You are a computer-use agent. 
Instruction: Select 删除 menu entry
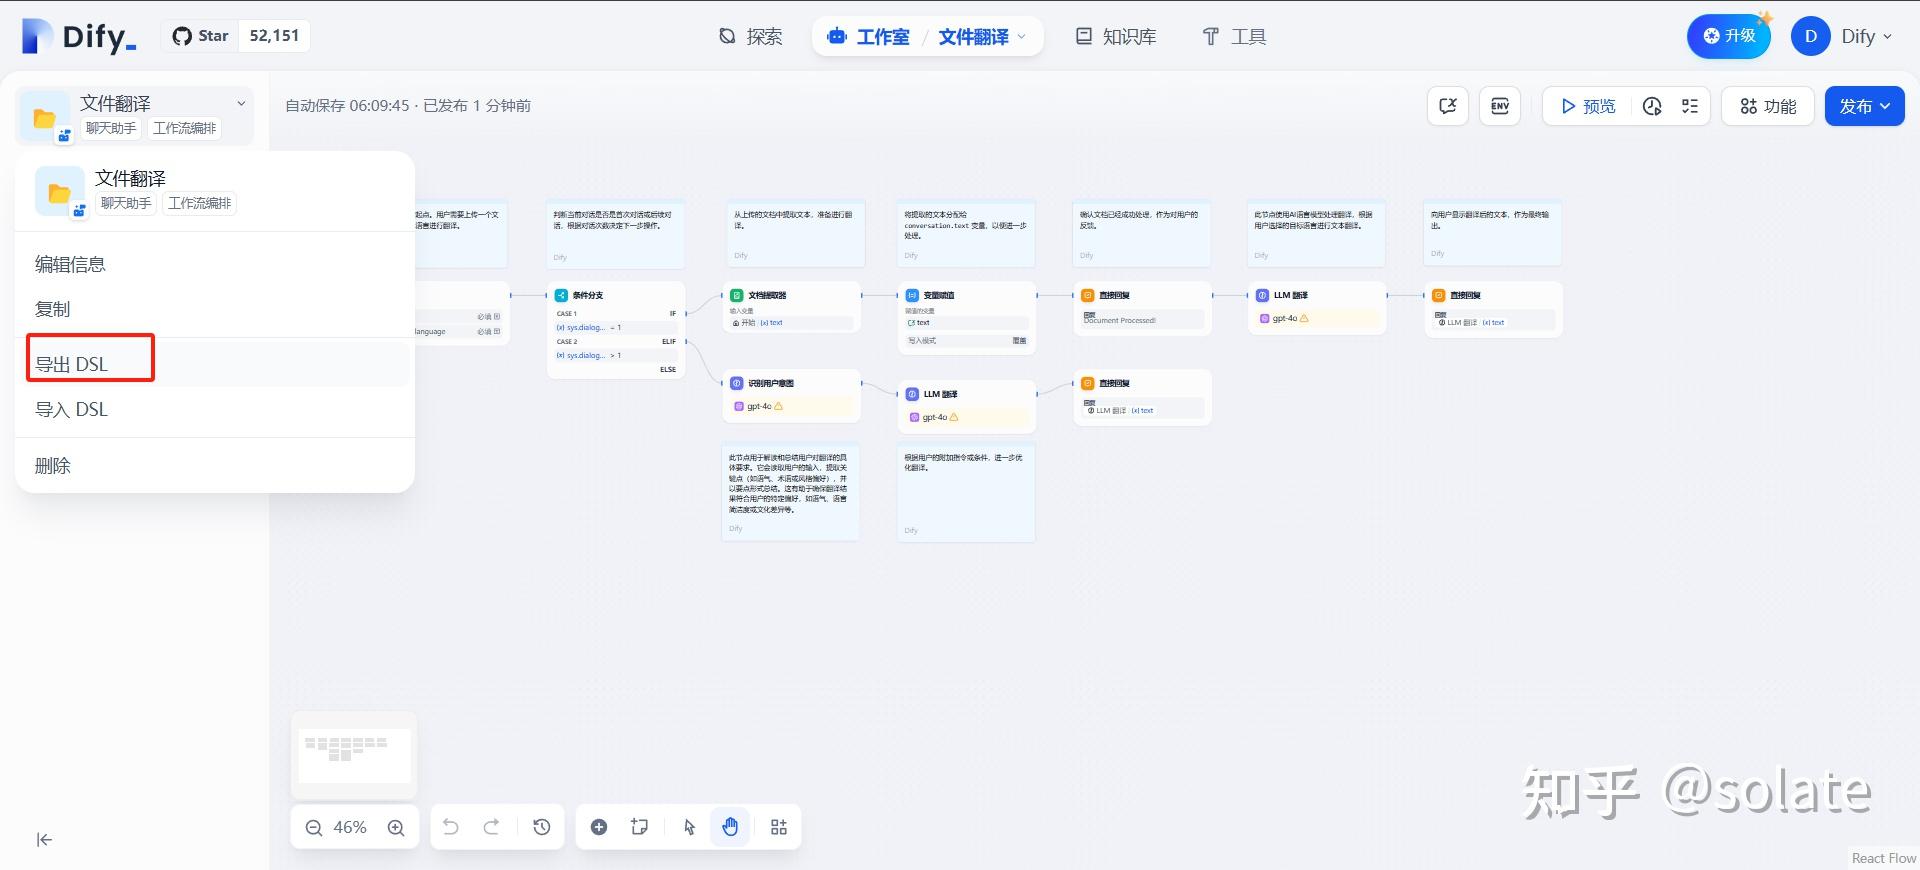click(x=213, y=465)
